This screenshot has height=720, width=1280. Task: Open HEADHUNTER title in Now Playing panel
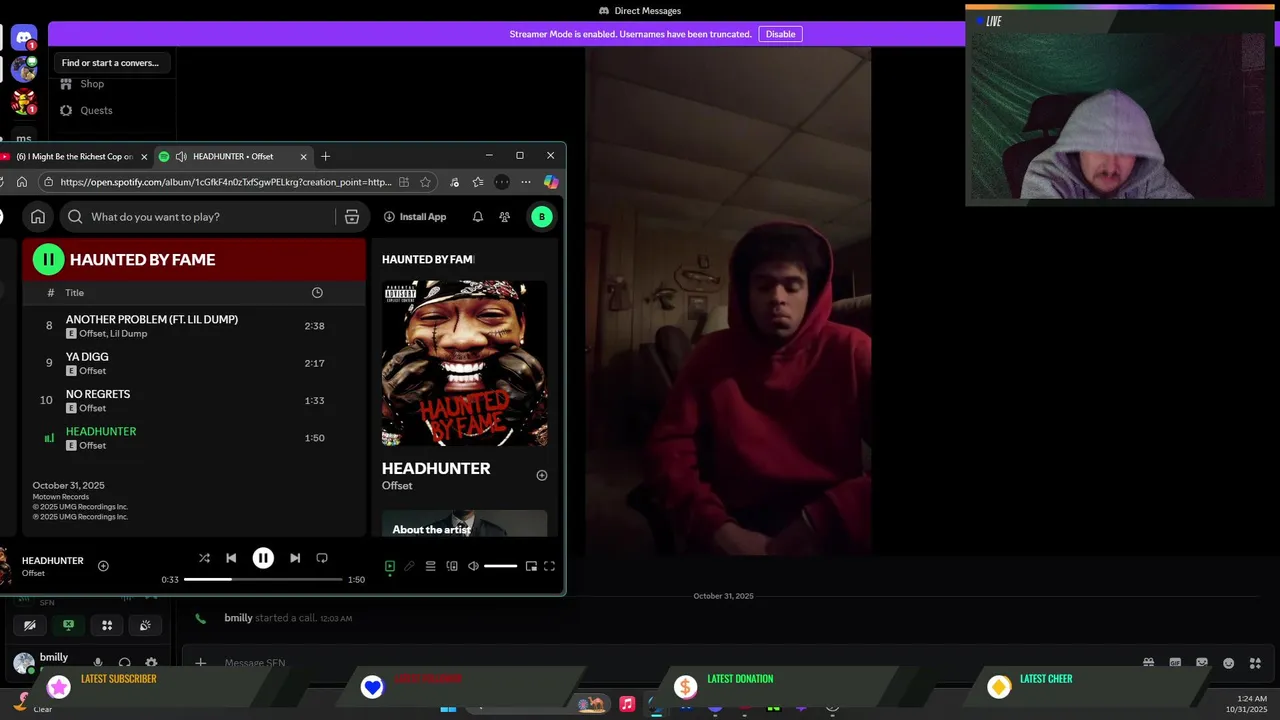pos(436,468)
